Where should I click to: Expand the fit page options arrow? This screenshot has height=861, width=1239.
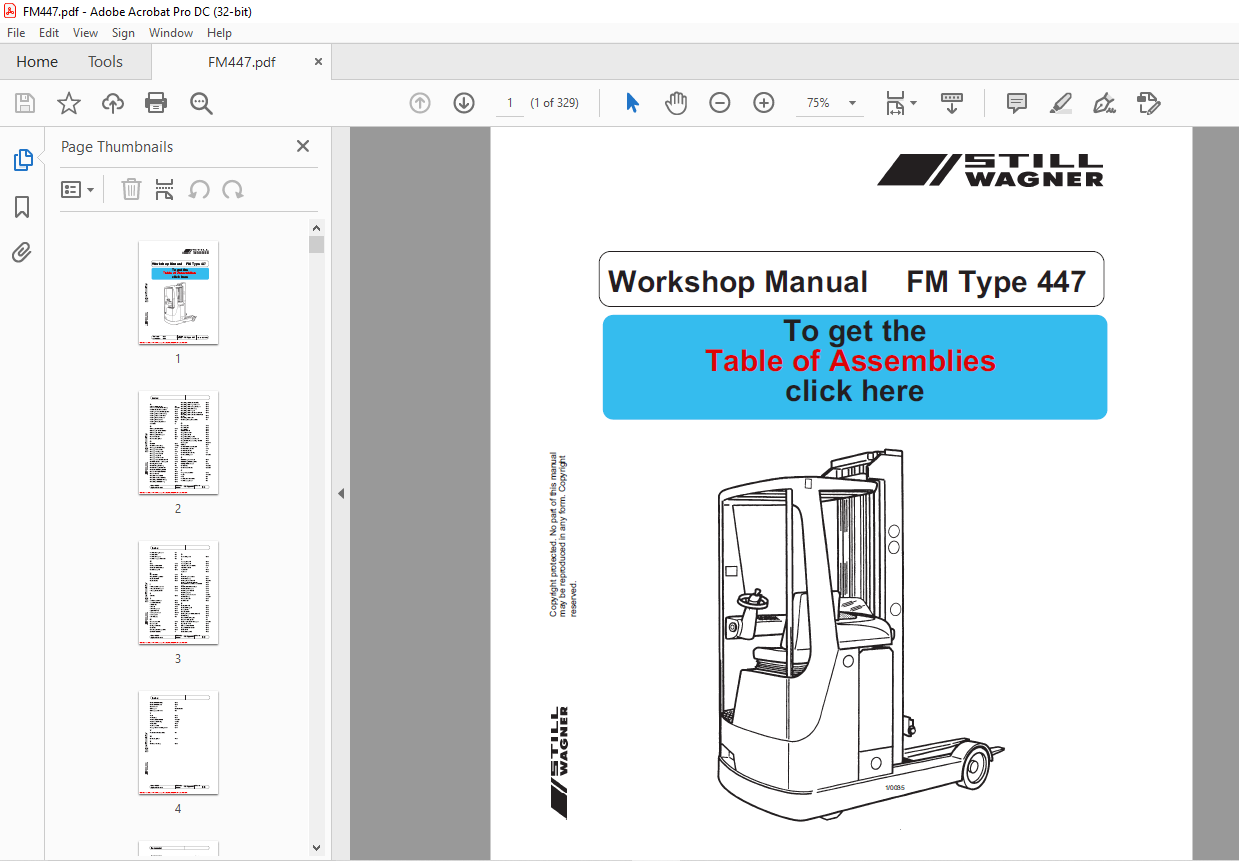913,103
